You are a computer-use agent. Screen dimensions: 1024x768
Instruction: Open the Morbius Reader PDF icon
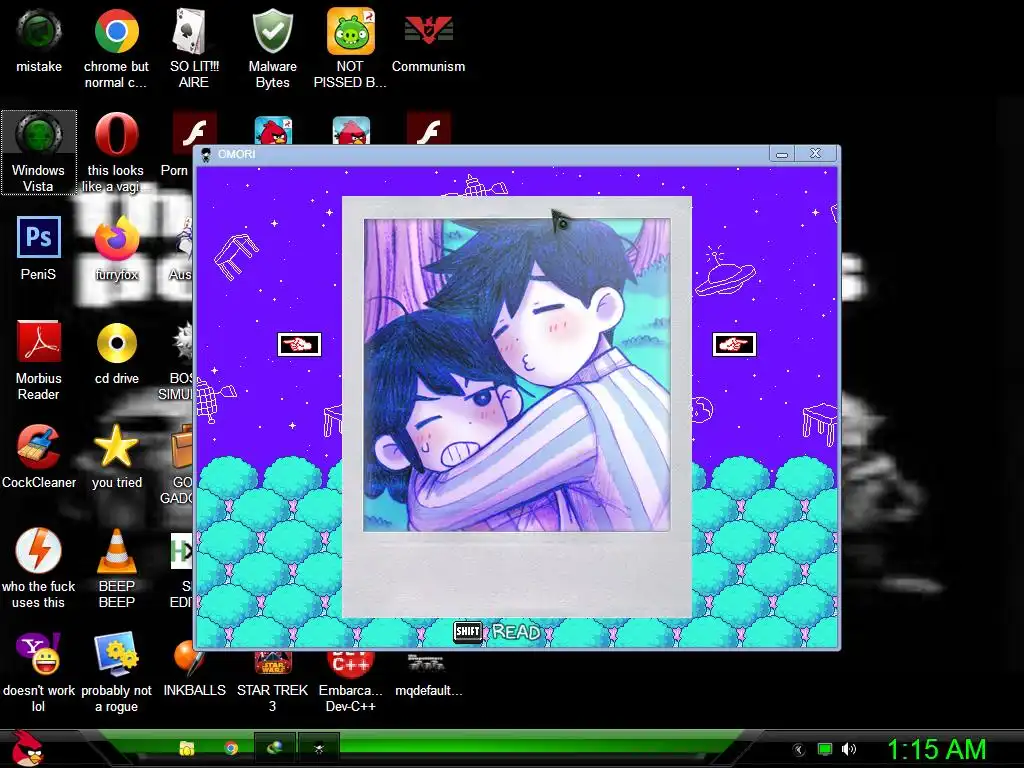coord(39,360)
